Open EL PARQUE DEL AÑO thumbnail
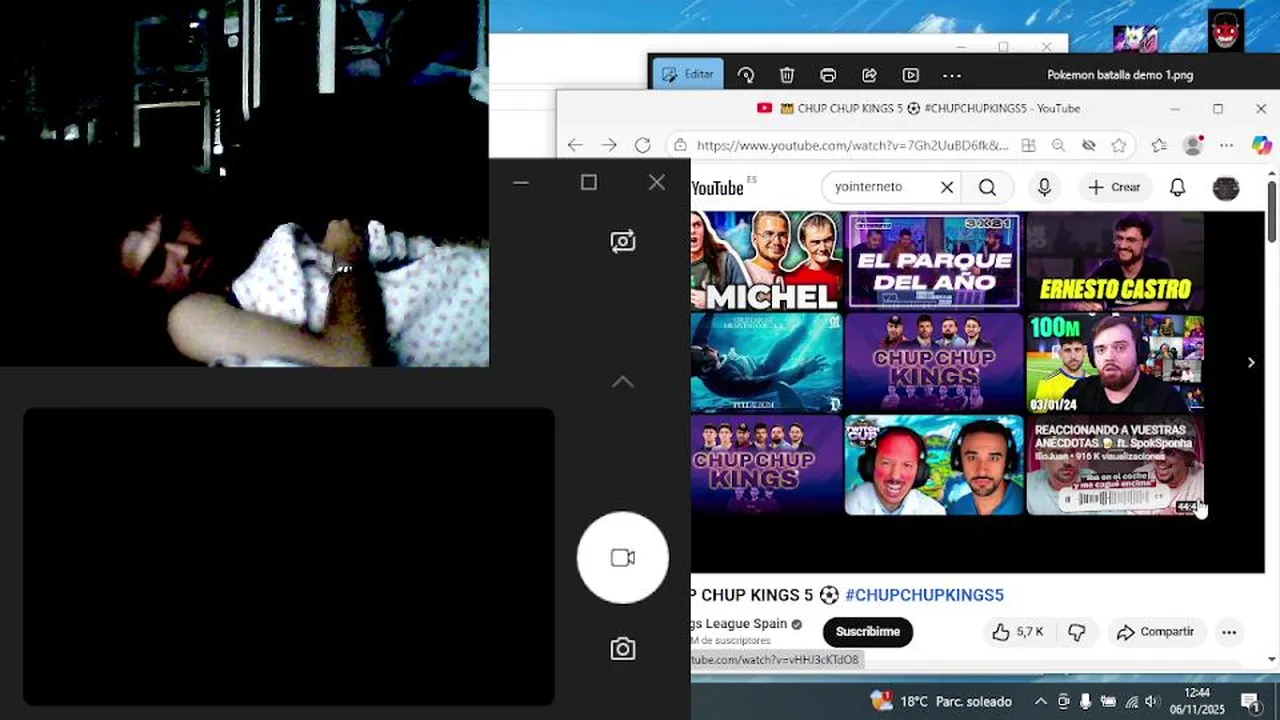 (x=934, y=260)
